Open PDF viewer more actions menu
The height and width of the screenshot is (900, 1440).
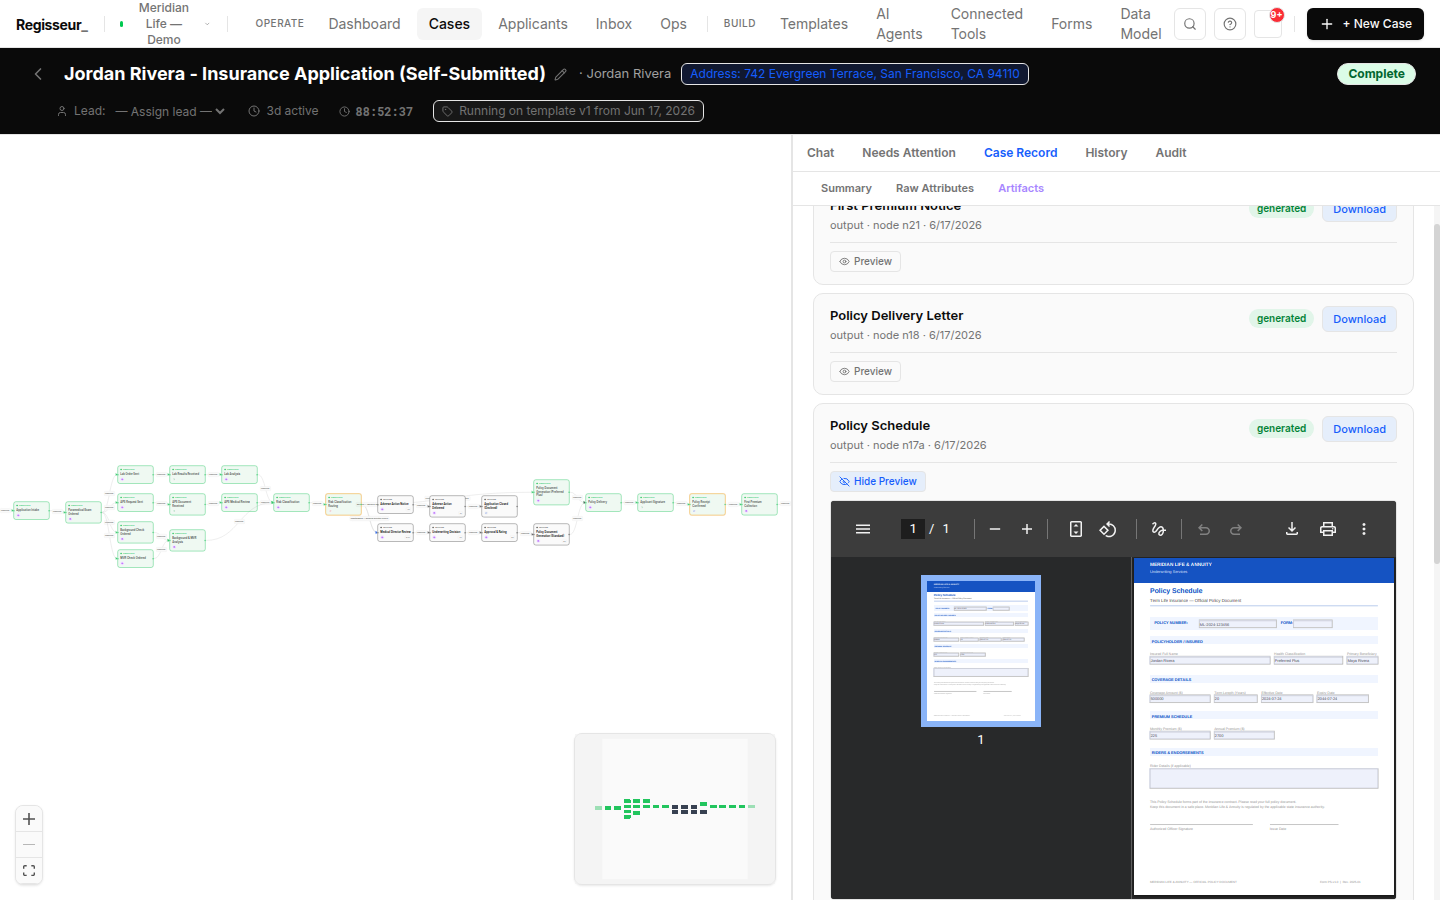click(x=1364, y=529)
